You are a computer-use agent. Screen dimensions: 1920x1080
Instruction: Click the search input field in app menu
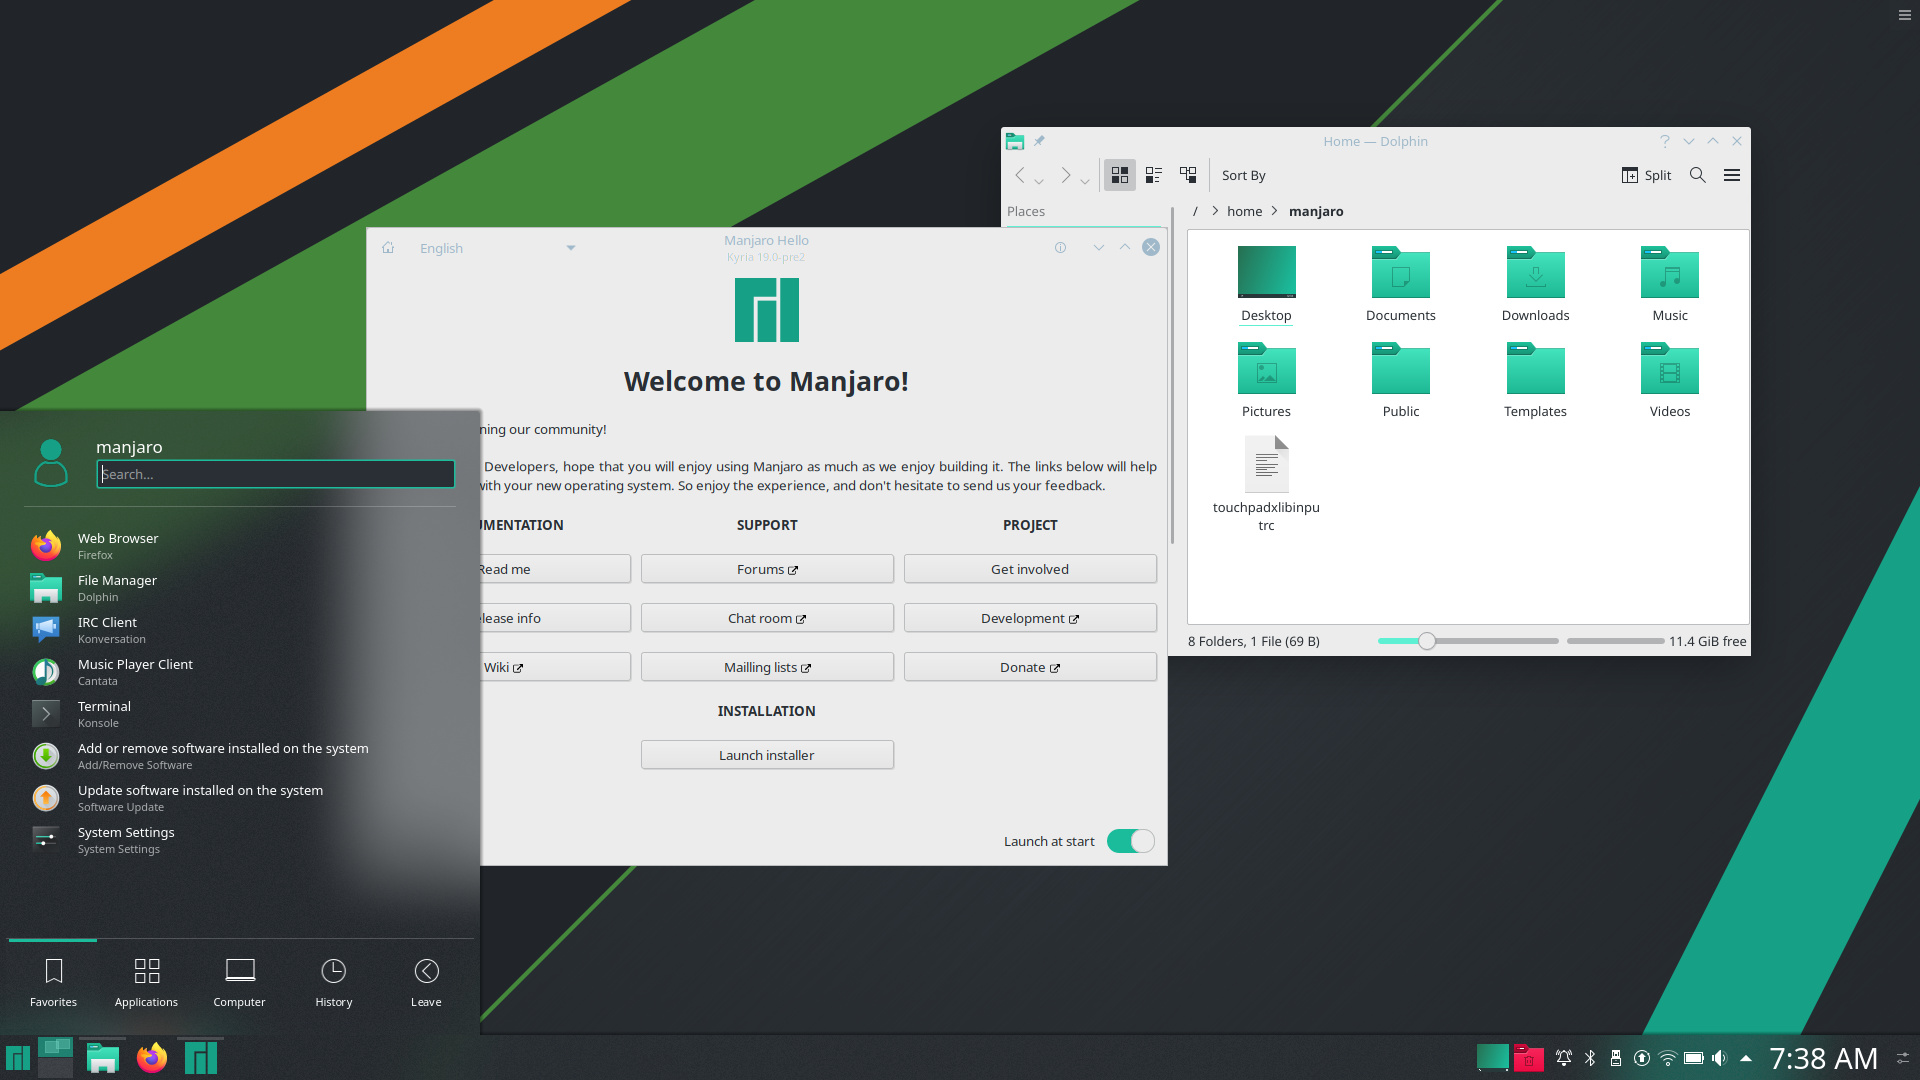click(274, 473)
